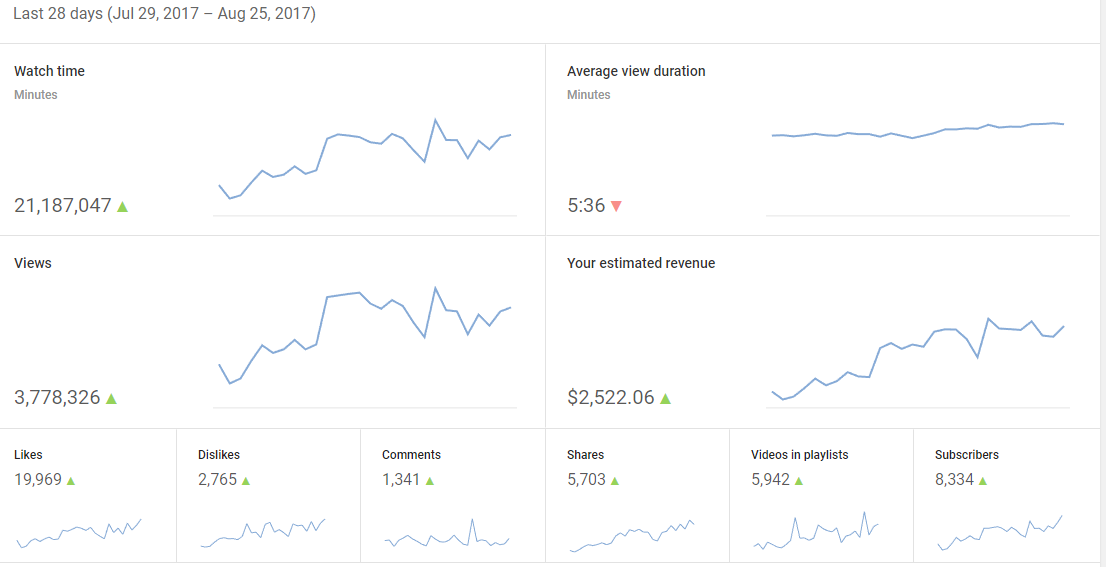Viewport: 1106px width, 567px height.
Task: Open Your estimated revenue report
Action: 641,263
